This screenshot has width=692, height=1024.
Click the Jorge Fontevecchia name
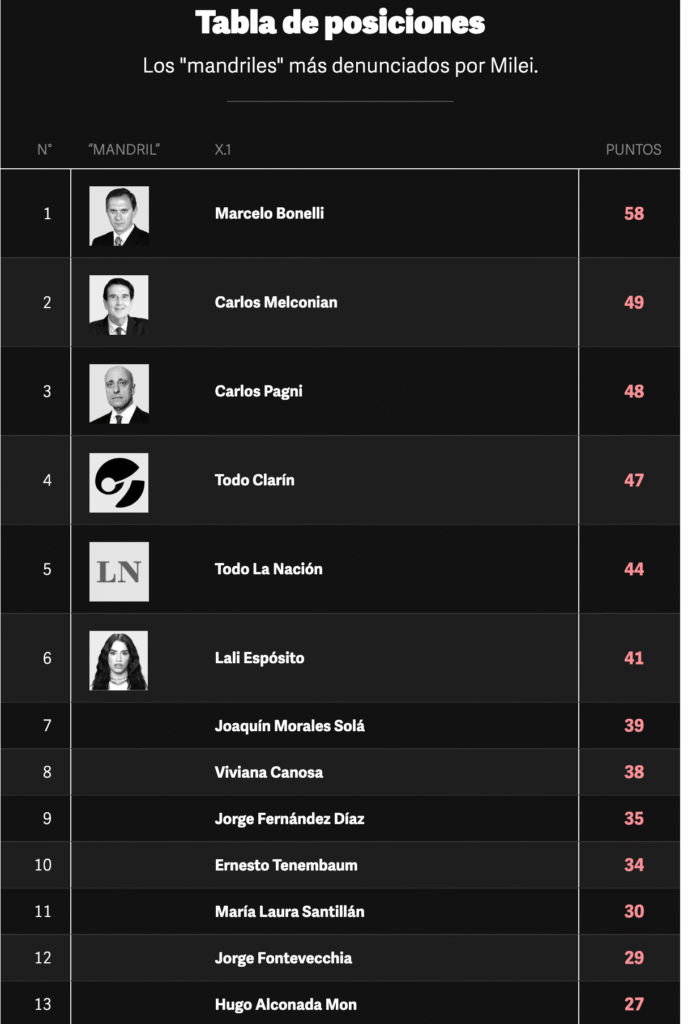pos(283,958)
